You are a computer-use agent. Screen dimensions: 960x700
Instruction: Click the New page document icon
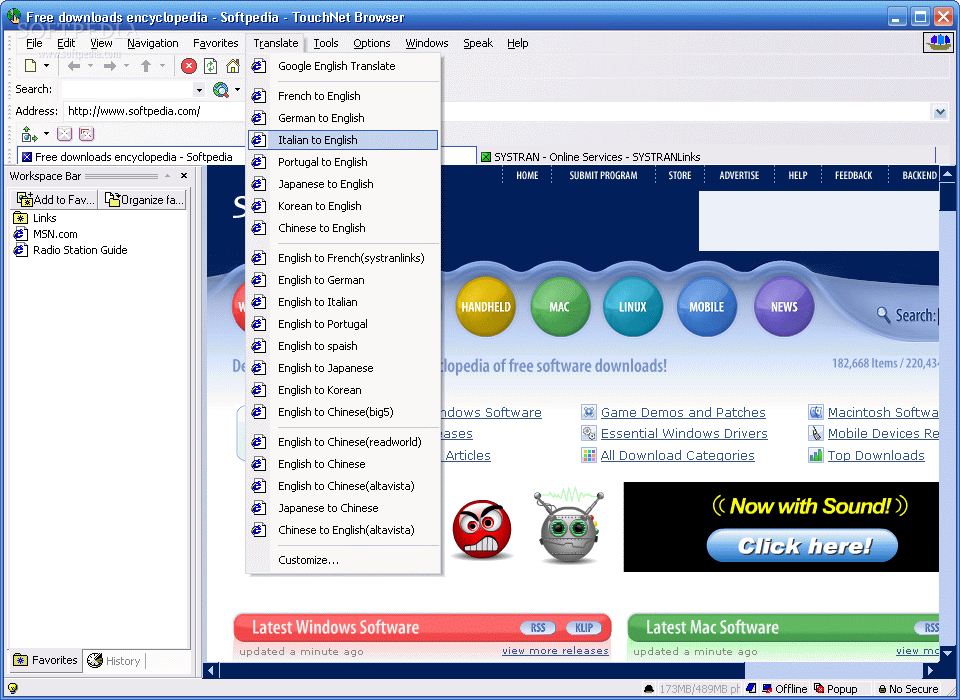click(x=30, y=66)
